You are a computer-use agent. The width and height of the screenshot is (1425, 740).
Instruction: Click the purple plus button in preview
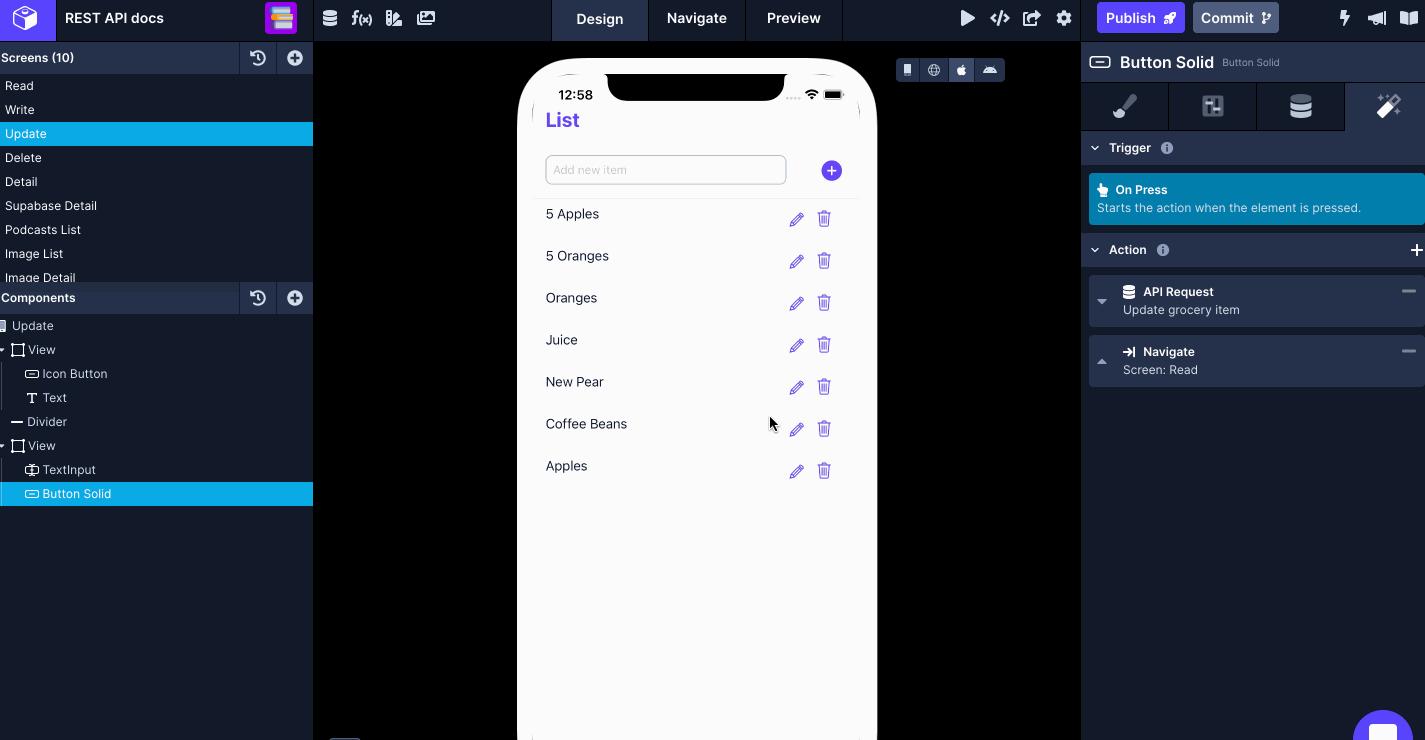click(x=832, y=171)
